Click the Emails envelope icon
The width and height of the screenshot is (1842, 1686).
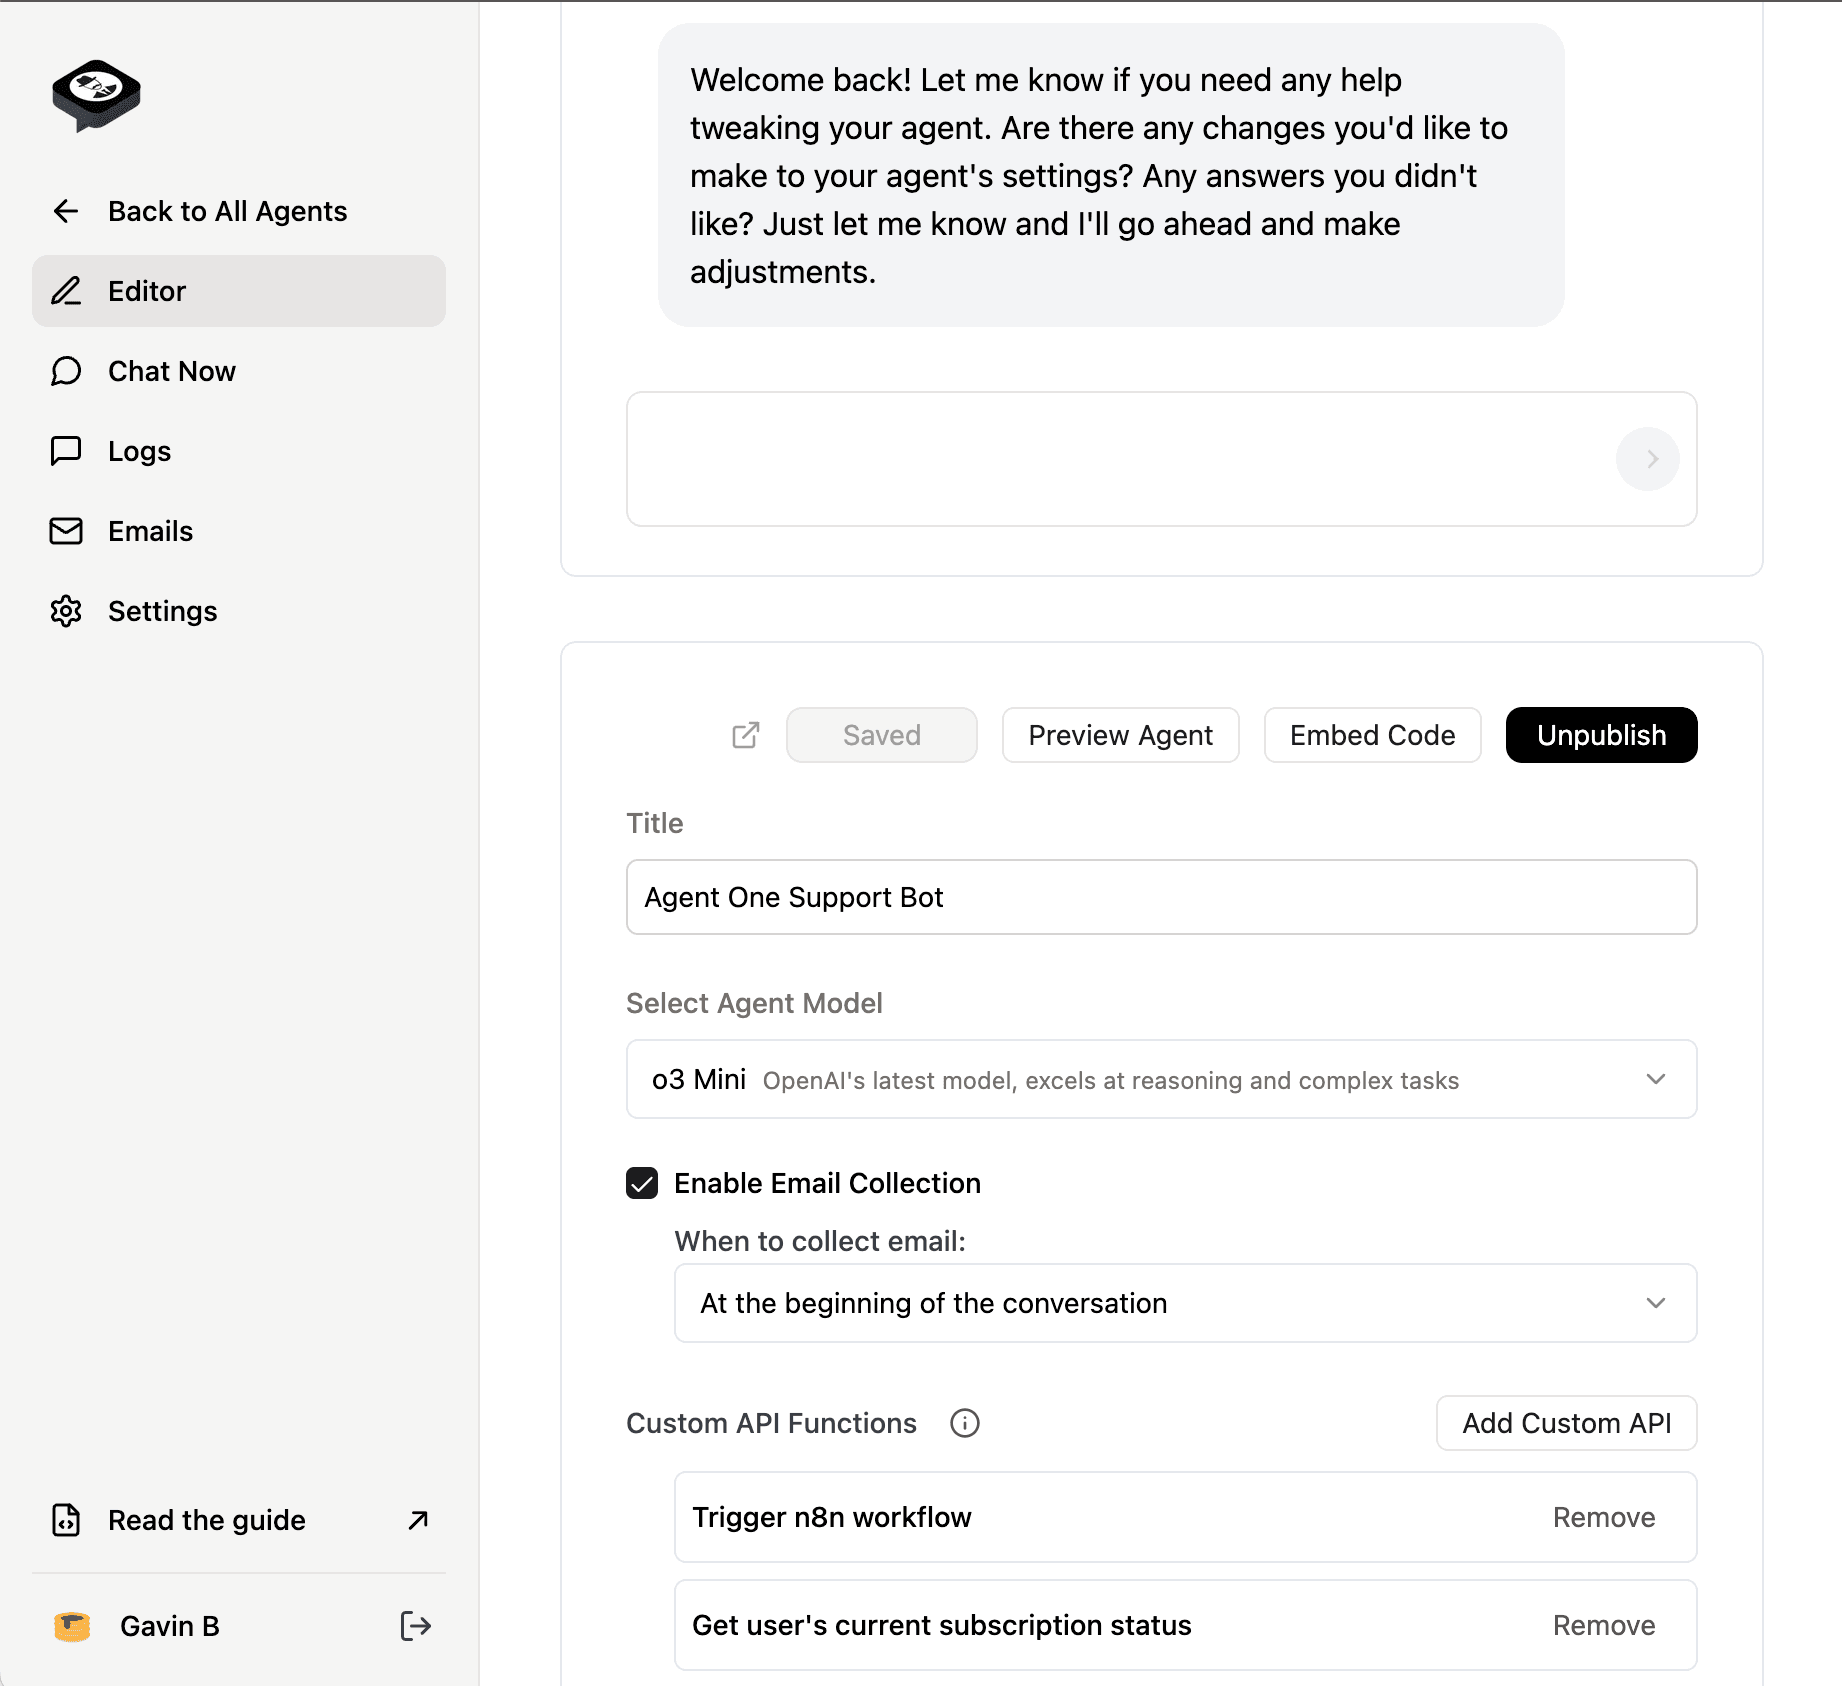tap(65, 531)
